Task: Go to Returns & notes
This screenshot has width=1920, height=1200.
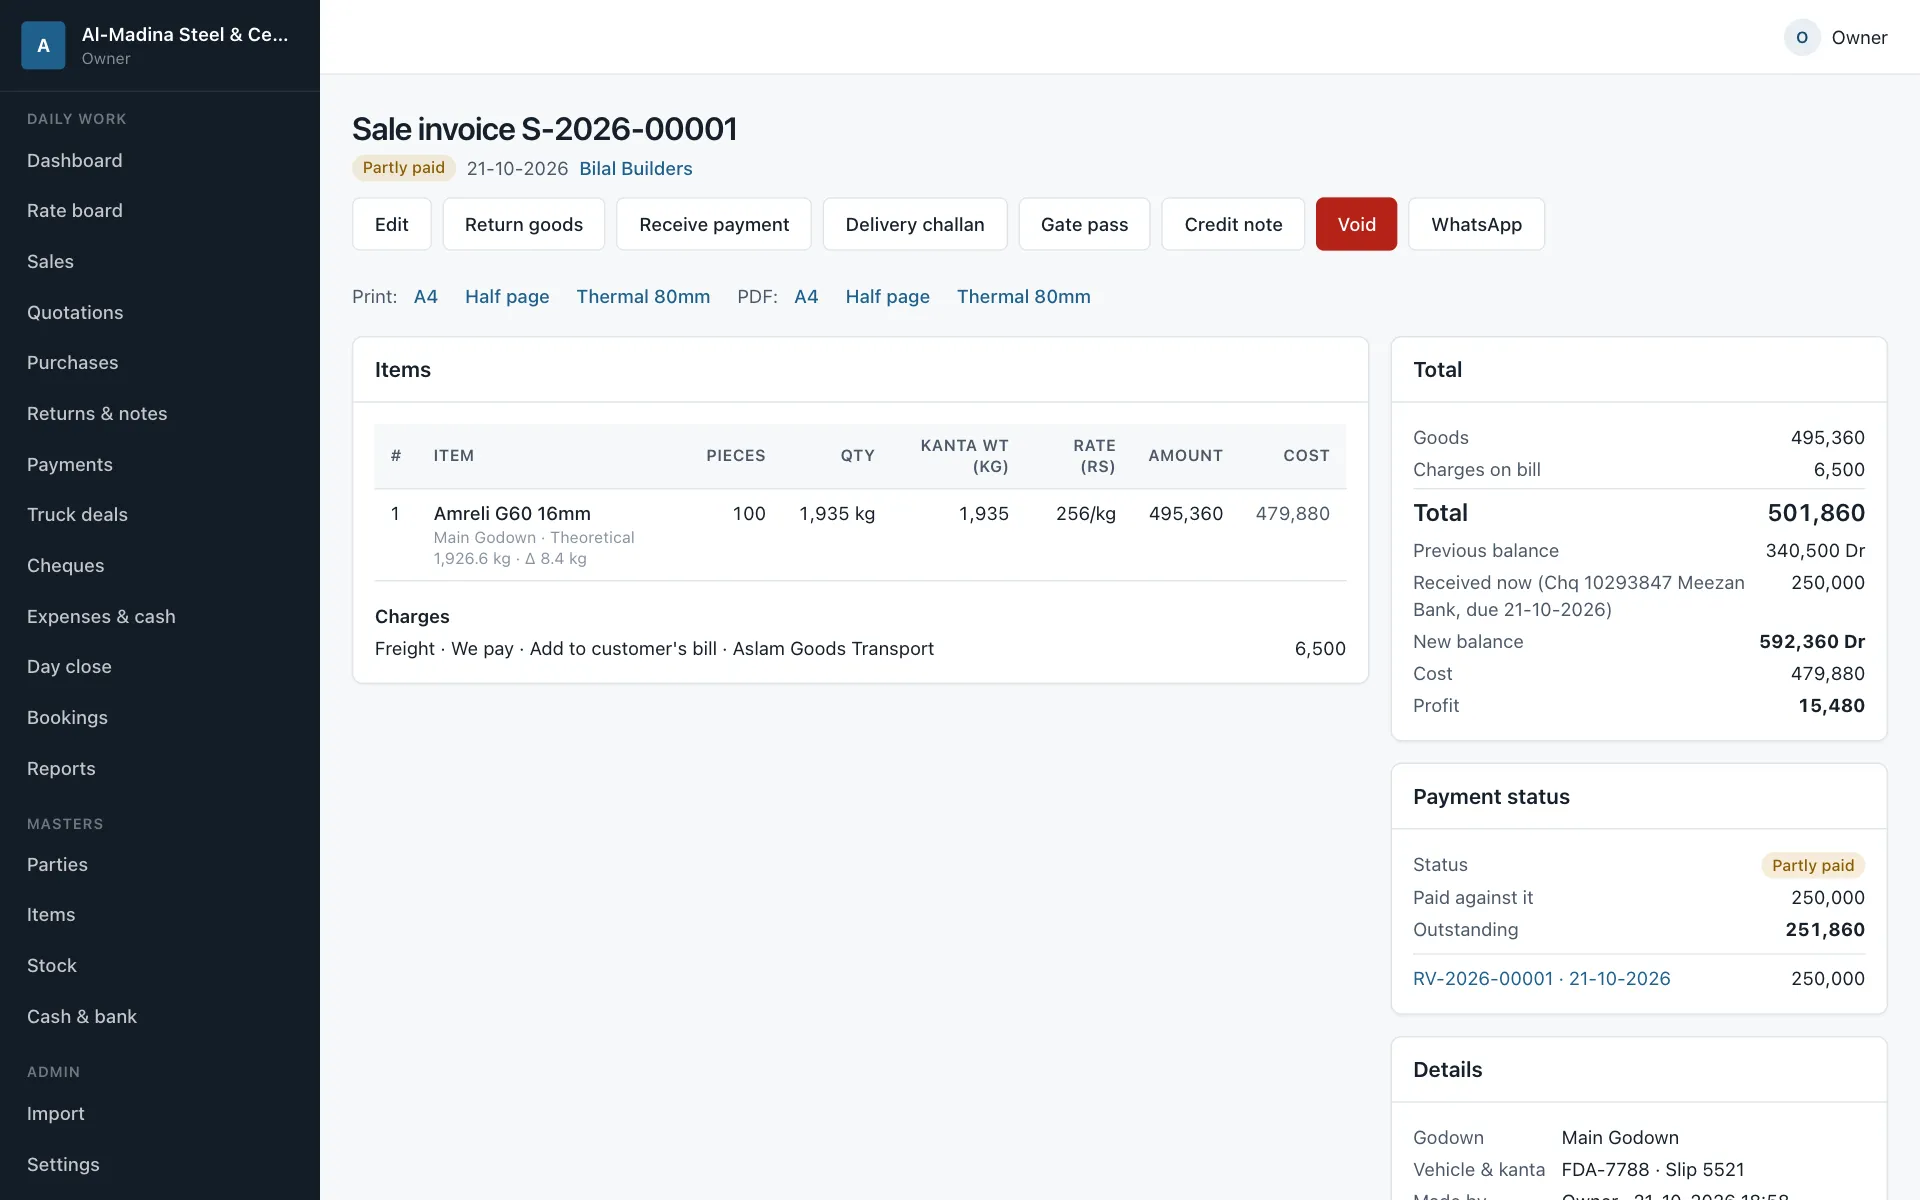Action: [x=97, y=414]
